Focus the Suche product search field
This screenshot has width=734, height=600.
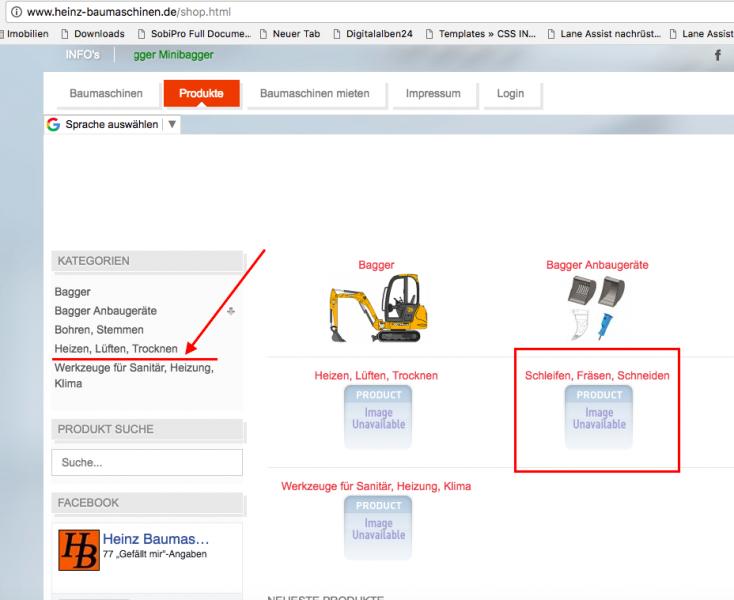click(x=146, y=463)
